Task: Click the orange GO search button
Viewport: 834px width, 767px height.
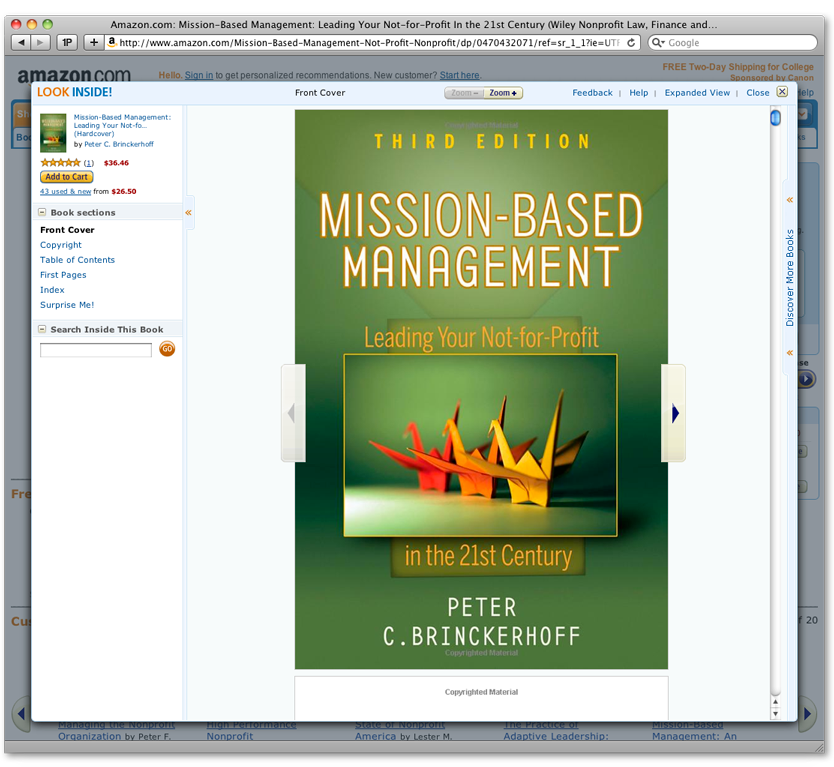Action: tap(167, 349)
